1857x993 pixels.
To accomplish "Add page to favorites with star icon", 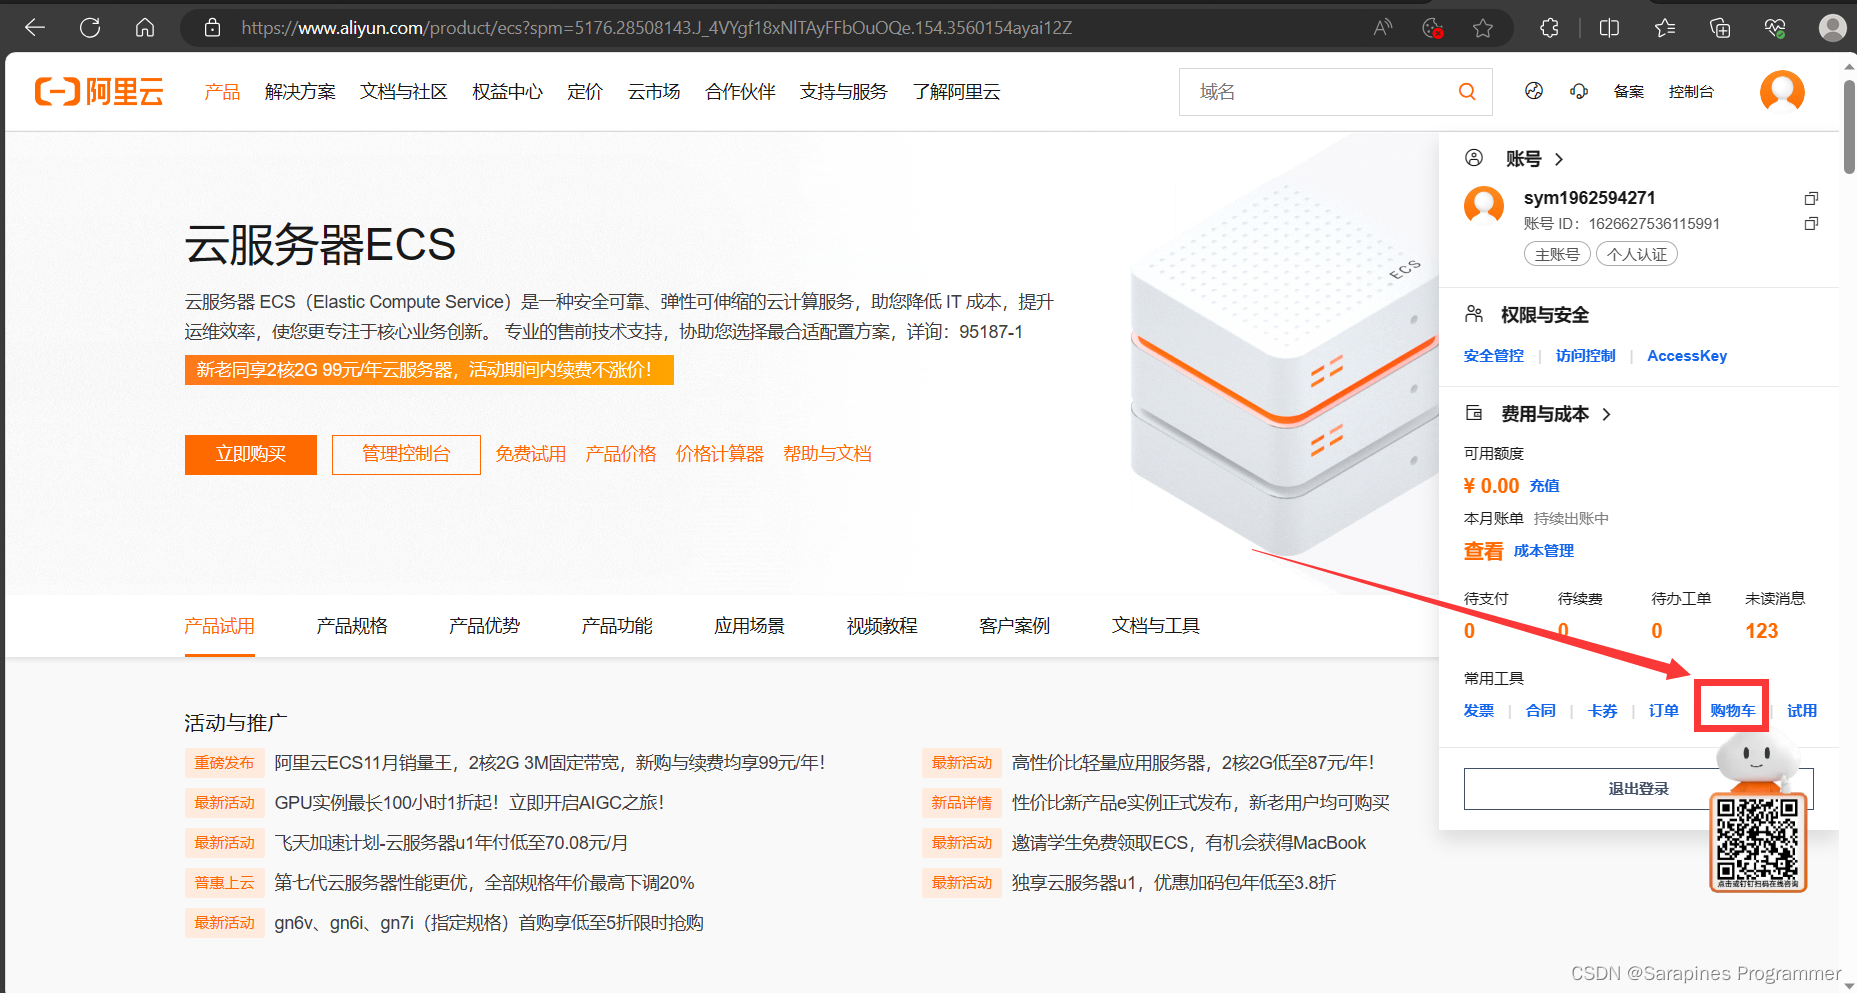I will (x=1483, y=28).
